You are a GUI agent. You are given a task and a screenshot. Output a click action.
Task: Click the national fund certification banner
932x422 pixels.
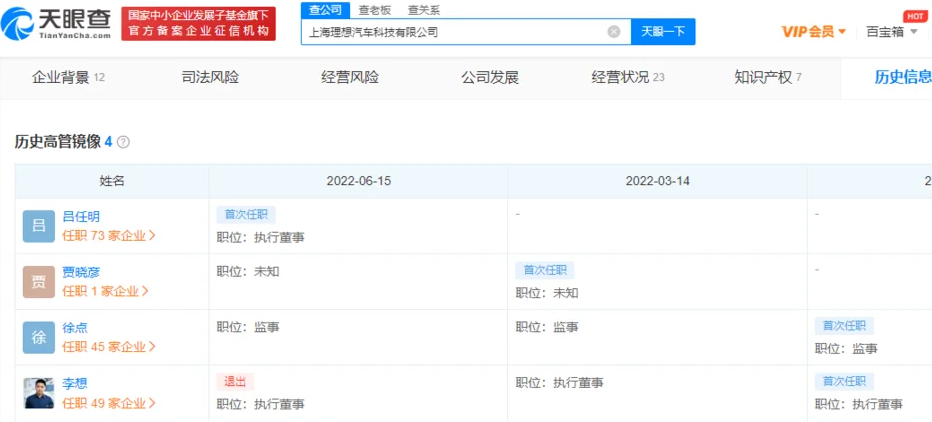pyautogui.click(x=200, y=23)
